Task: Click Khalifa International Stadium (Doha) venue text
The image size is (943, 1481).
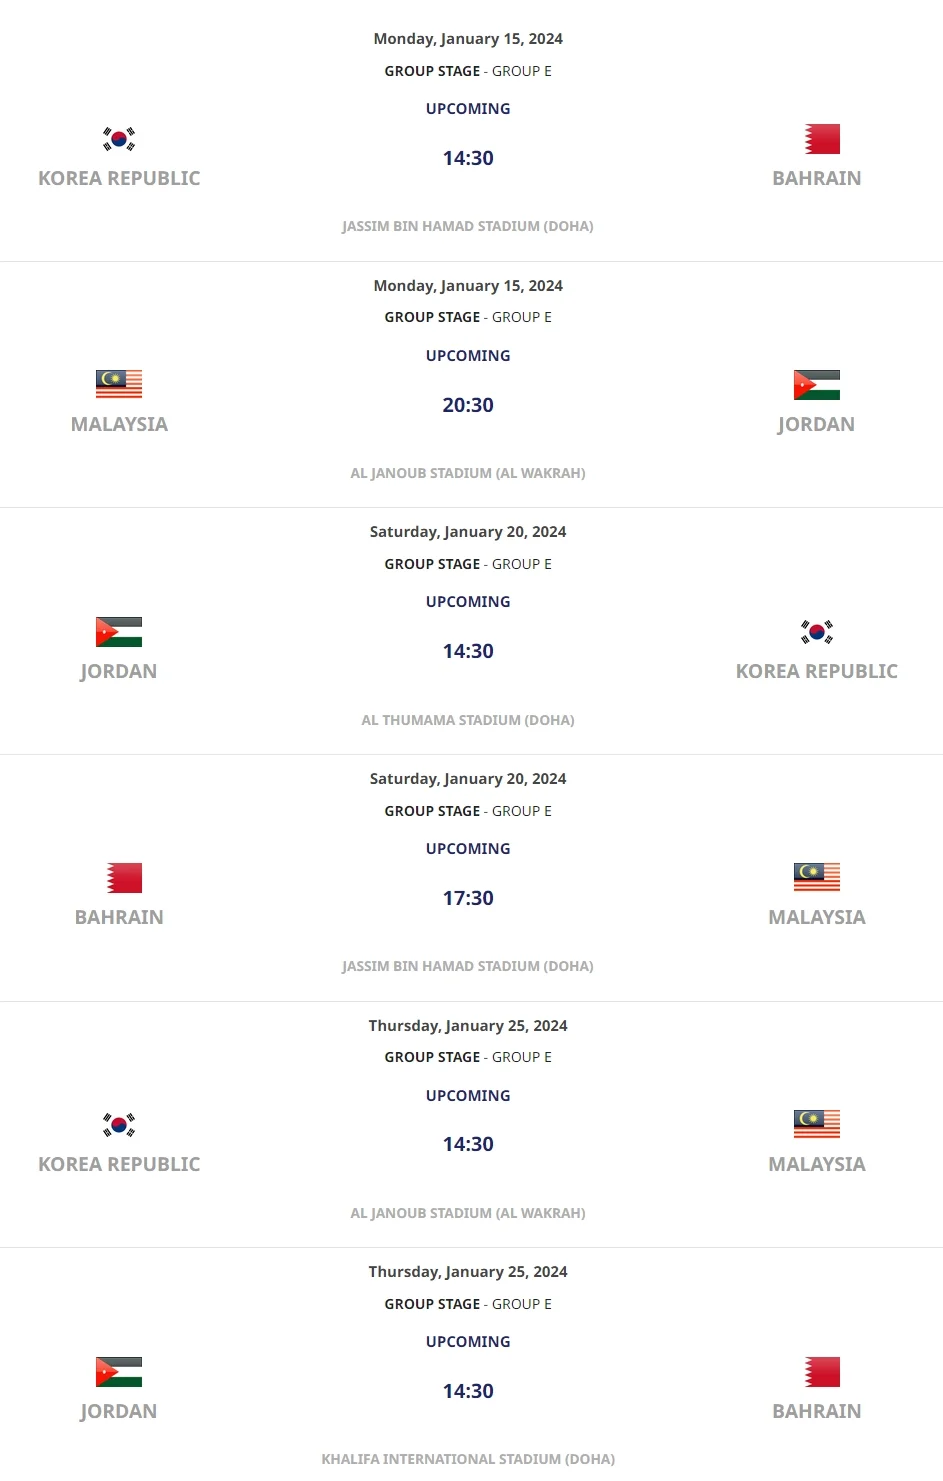Action: (468, 1459)
